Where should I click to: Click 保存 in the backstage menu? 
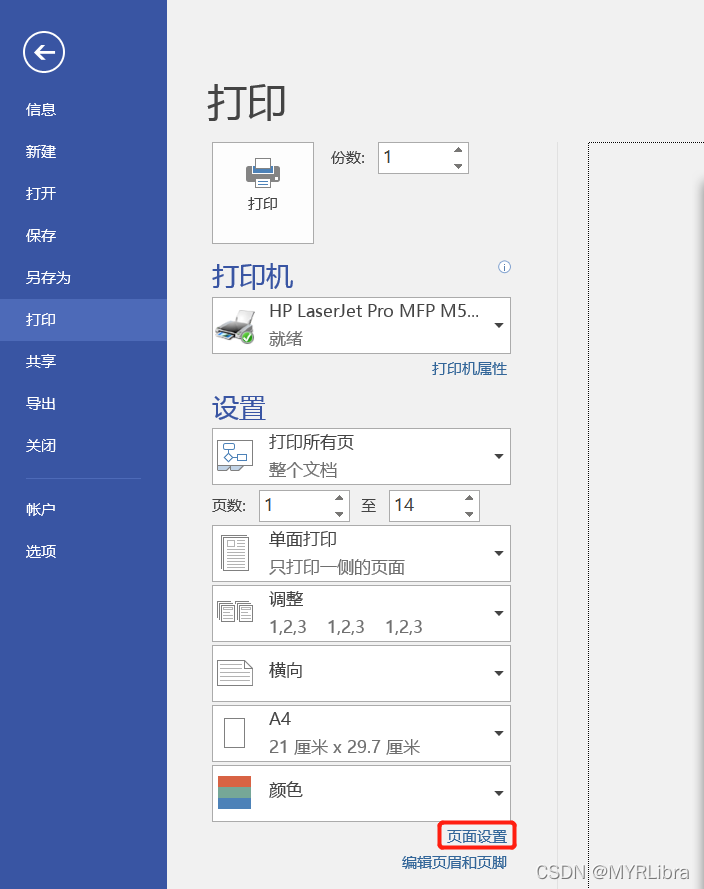[x=41, y=235]
